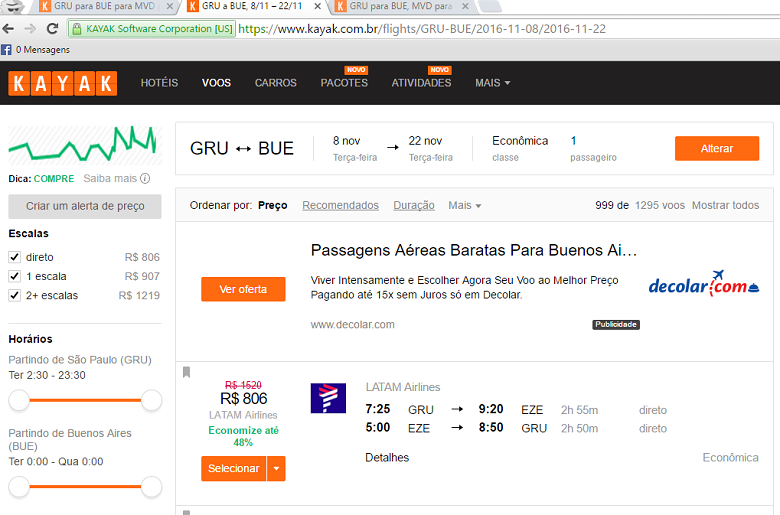
Task: Sort results by Recomendados
Action: tap(340, 206)
